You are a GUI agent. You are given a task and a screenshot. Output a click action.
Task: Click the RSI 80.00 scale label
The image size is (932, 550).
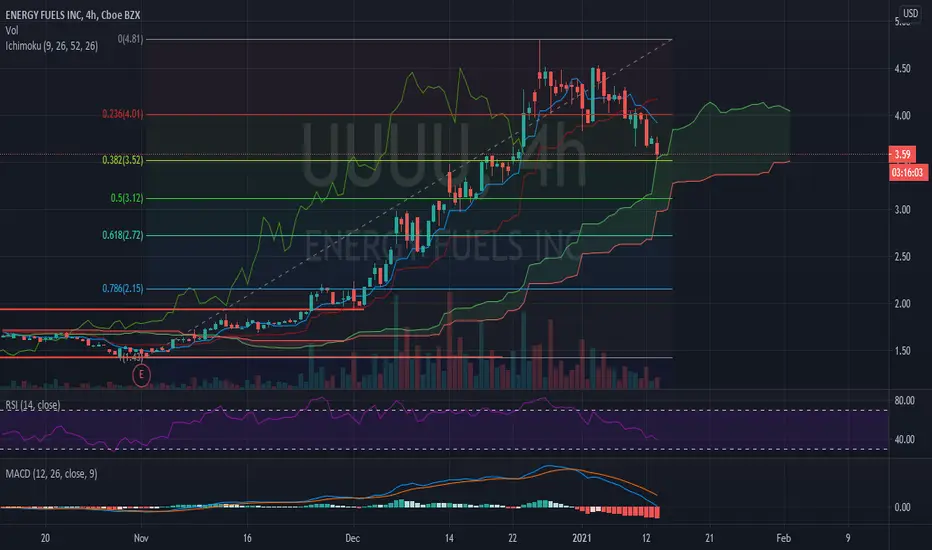pyautogui.click(x=904, y=401)
